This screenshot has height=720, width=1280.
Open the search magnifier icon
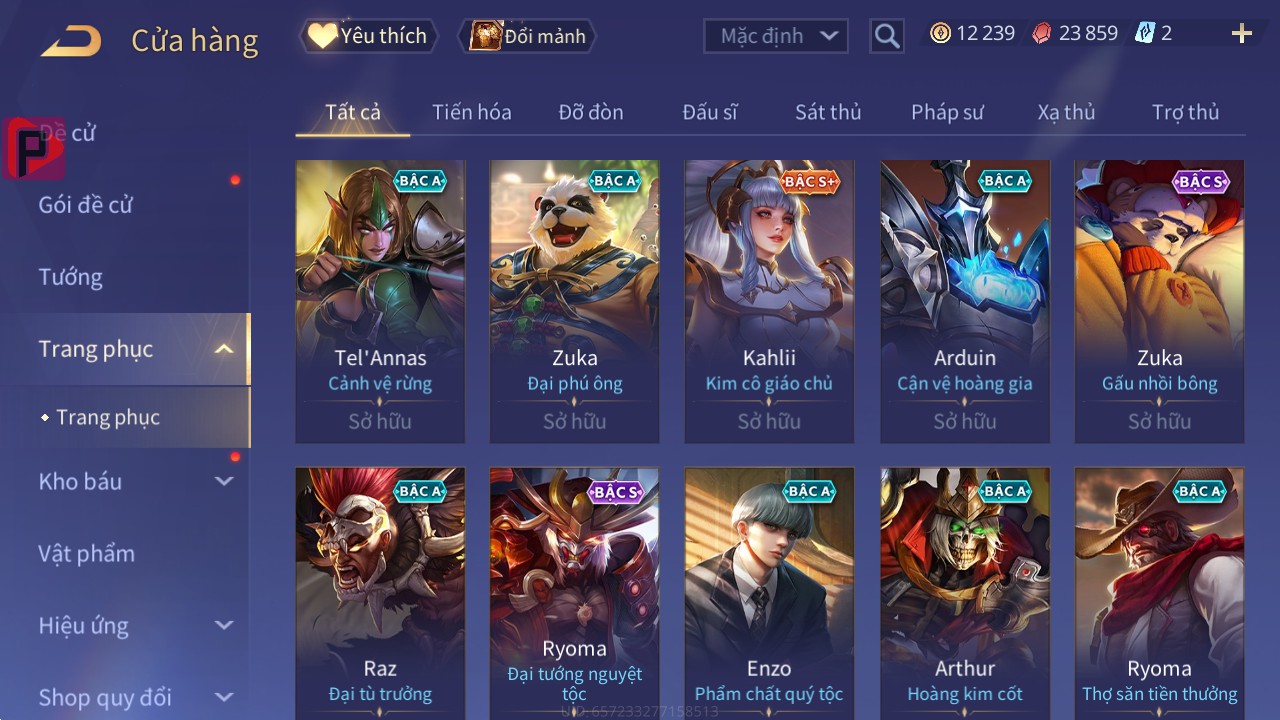(887, 36)
